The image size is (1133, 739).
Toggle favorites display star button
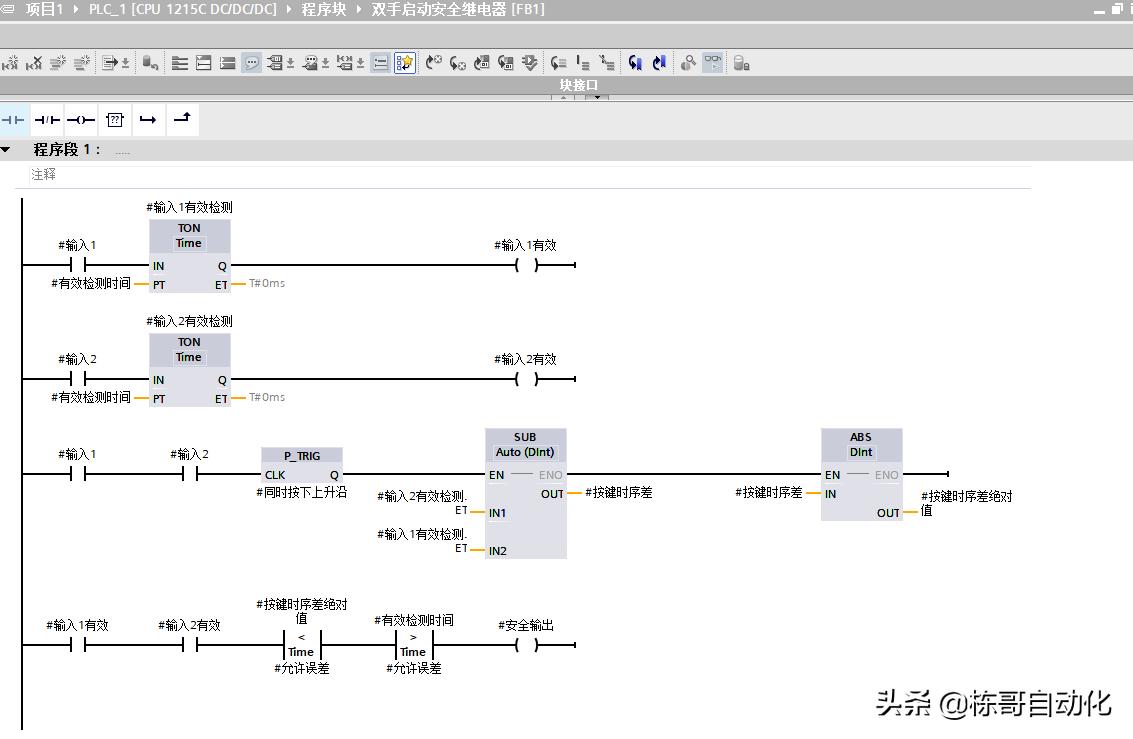pyautogui.click(x=404, y=63)
